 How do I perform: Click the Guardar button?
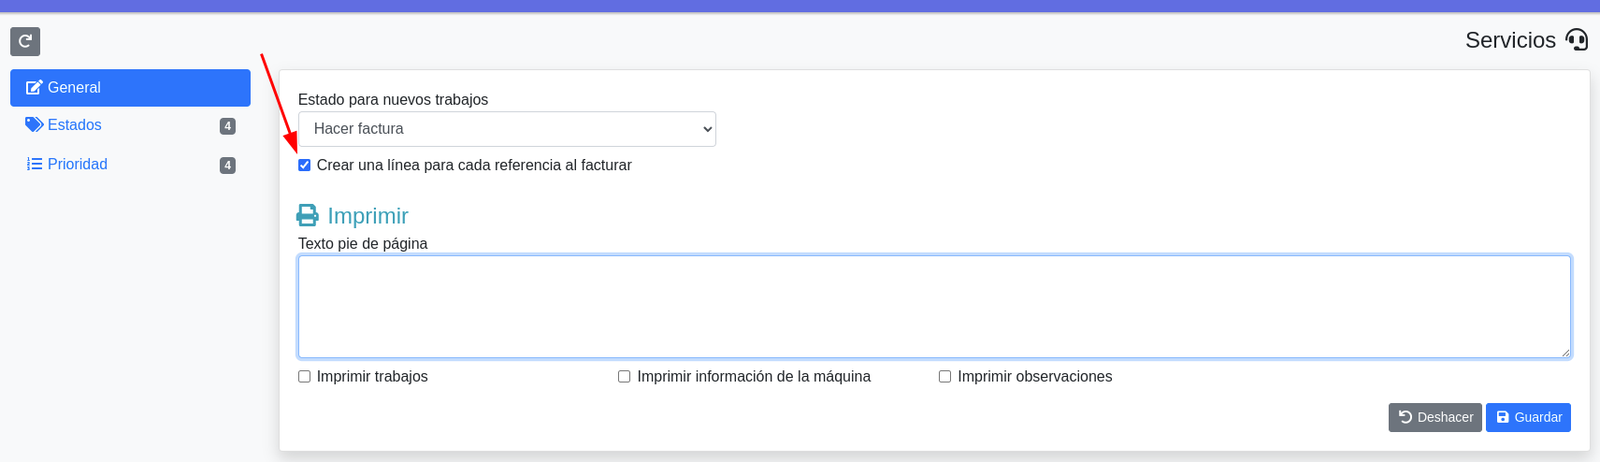[1528, 417]
